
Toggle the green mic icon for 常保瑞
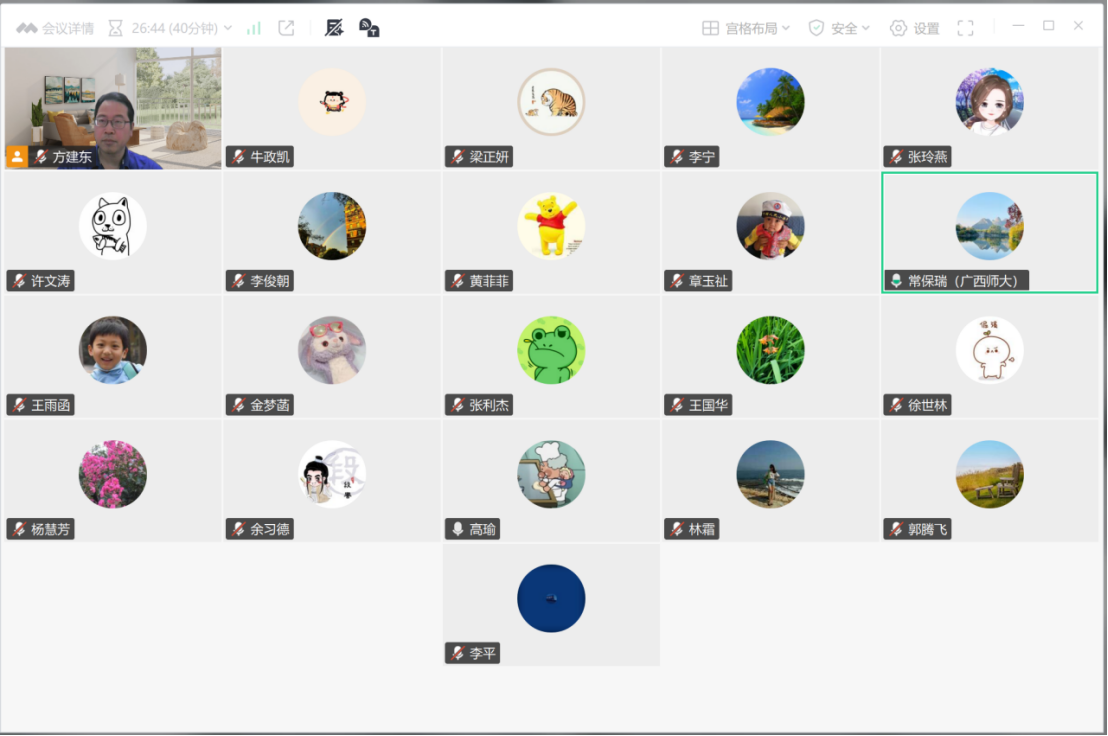pos(896,281)
